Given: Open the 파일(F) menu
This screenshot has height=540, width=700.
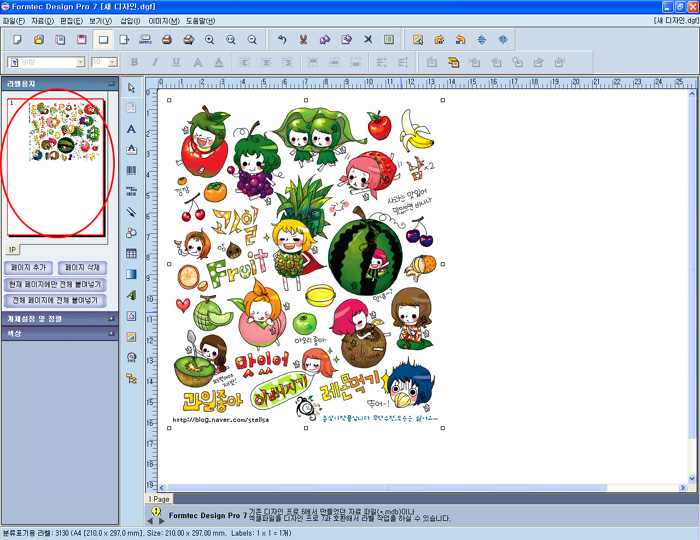Looking at the screenshot, I should point(13,21).
